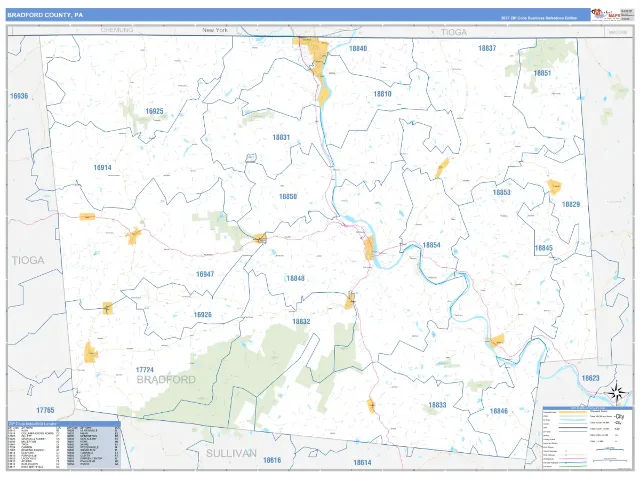Select ZIP code label 18840
640x480 pixels.
coord(358,49)
